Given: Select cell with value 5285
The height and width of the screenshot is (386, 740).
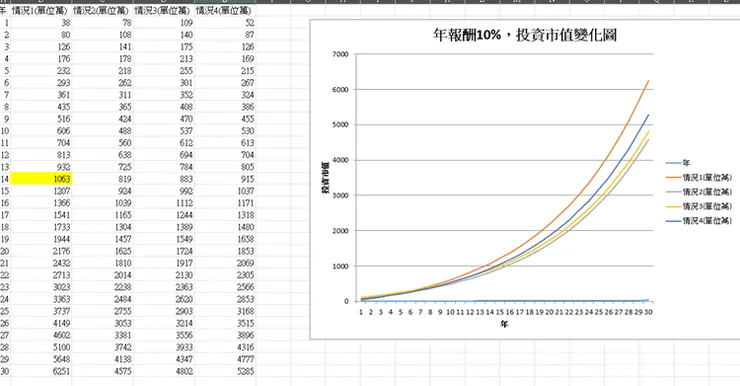Looking at the screenshot, I should 225,371.
